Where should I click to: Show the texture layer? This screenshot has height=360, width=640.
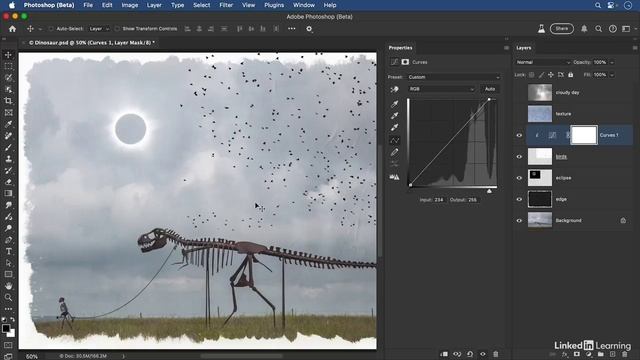tap(519, 114)
